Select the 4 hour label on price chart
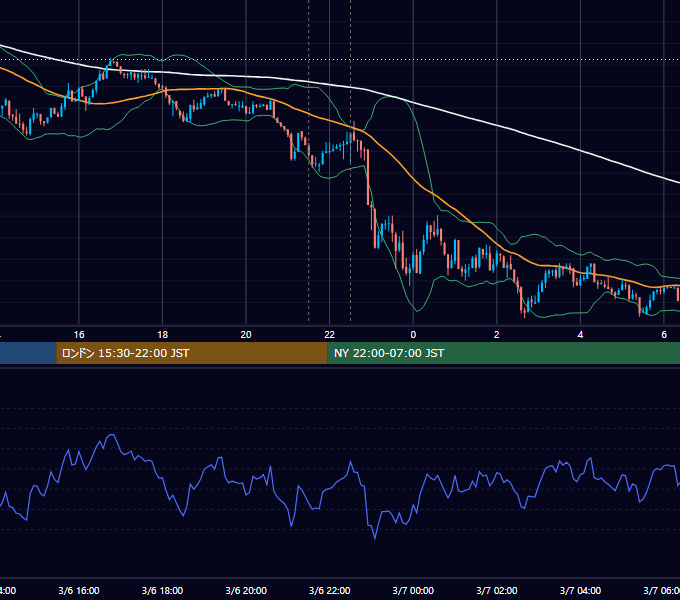This screenshot has height=600, width=680. pyautogui.click(x=580, y=335)
